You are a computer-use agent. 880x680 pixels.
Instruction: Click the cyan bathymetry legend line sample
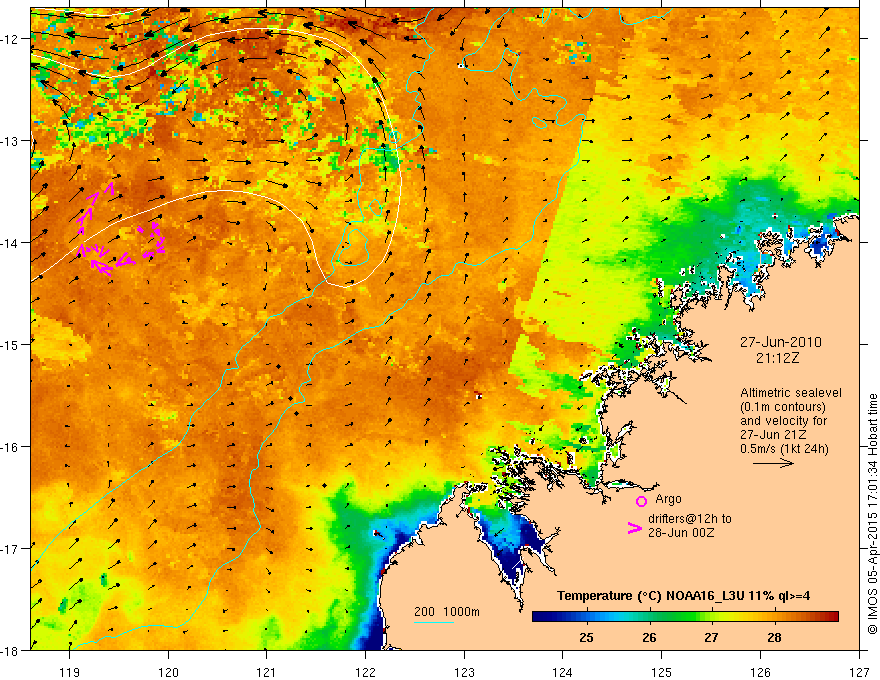pyautogui.click(x=434, y=622)
